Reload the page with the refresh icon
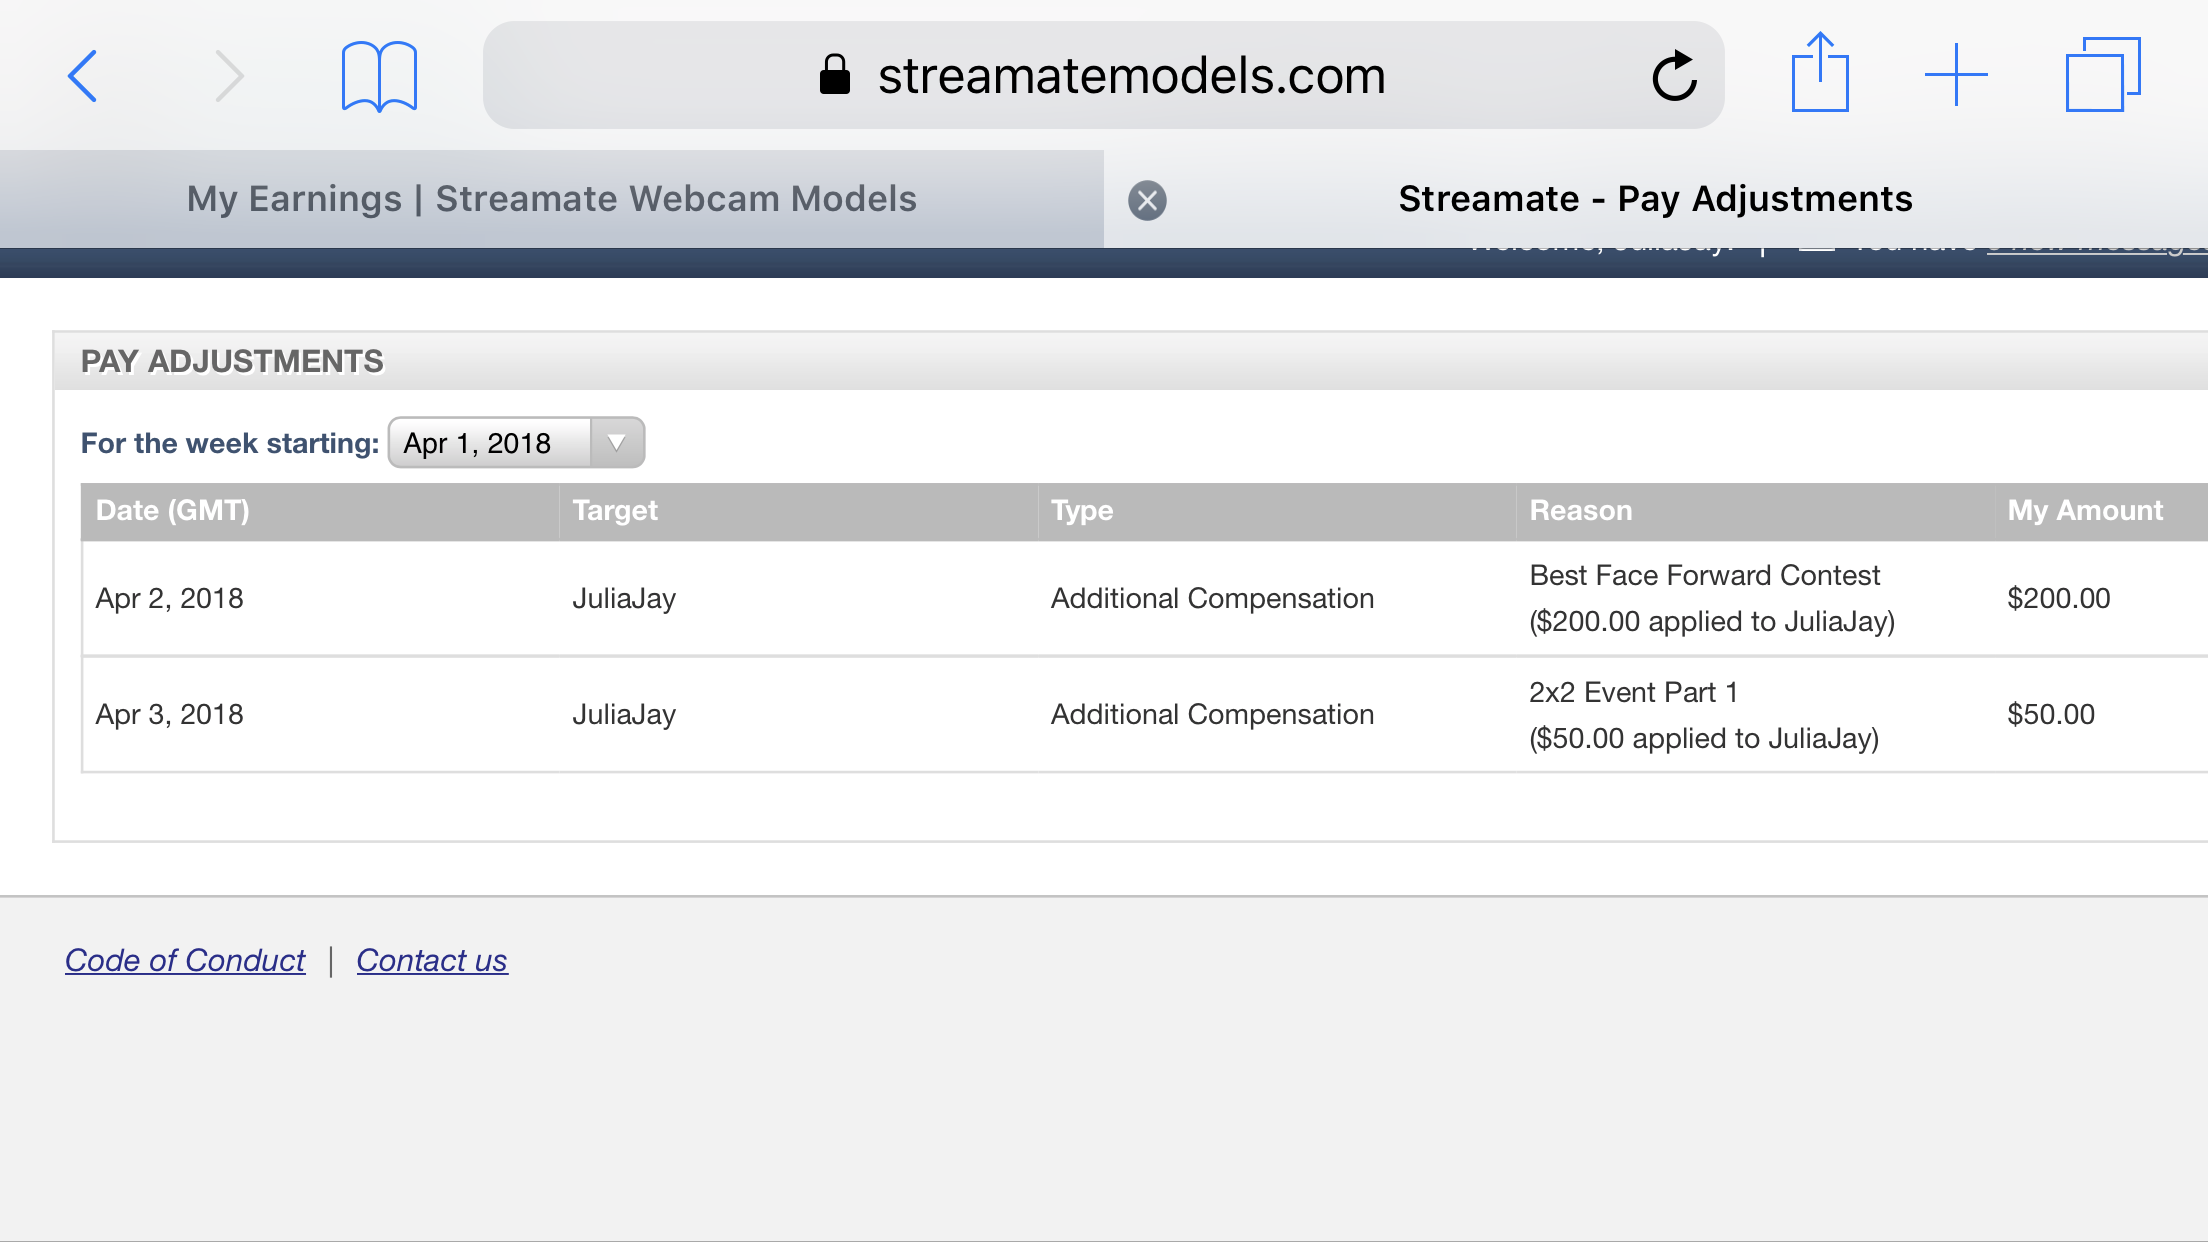The width and height of the screenshot is (2208, 1242). pyautogui.click(x=1674, y=76)
